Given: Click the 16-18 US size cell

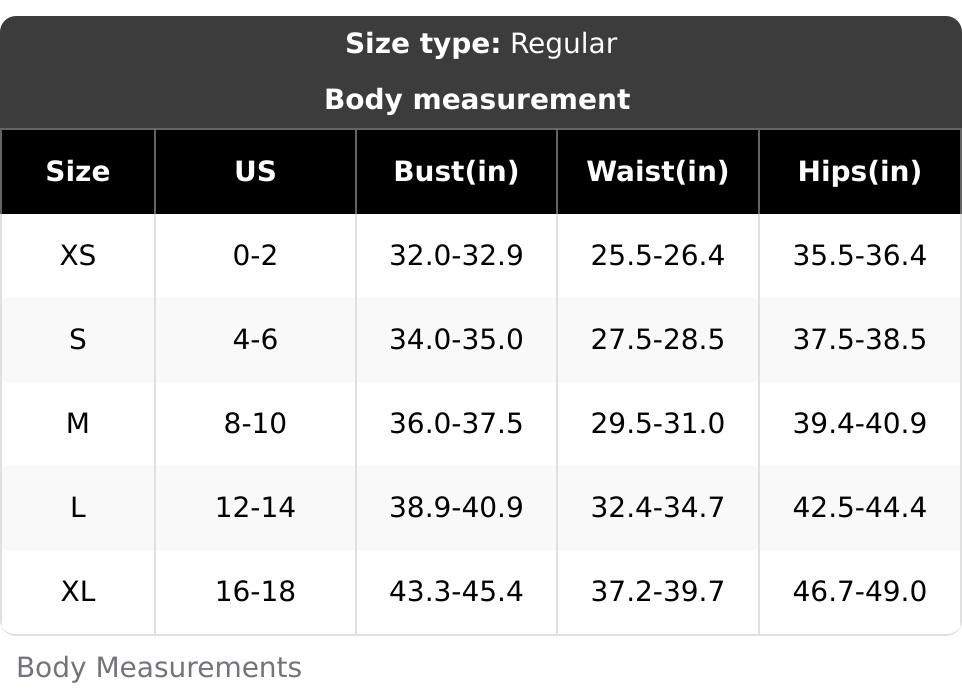Looking at the screenshot, I should pos(255,591).
